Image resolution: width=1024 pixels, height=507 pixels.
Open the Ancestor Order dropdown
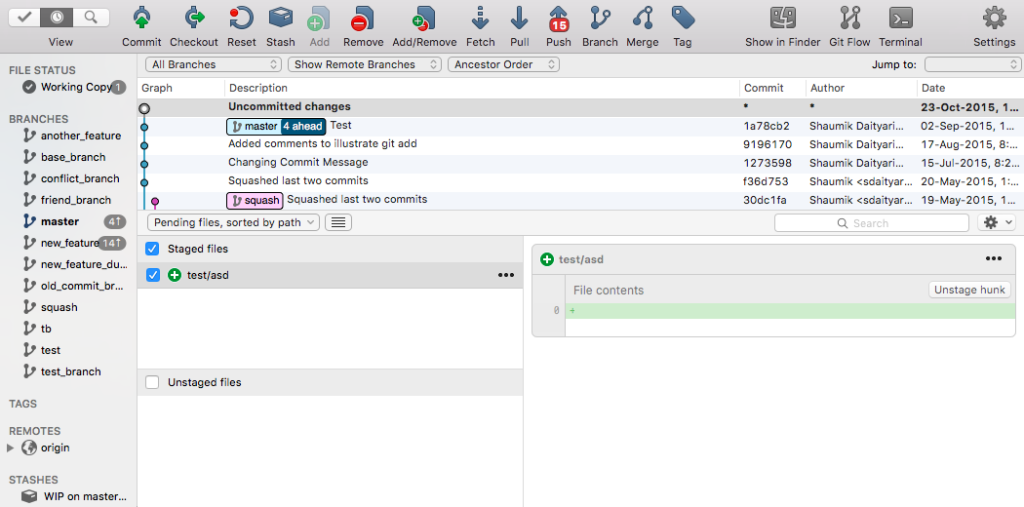[x=503, y=64]
